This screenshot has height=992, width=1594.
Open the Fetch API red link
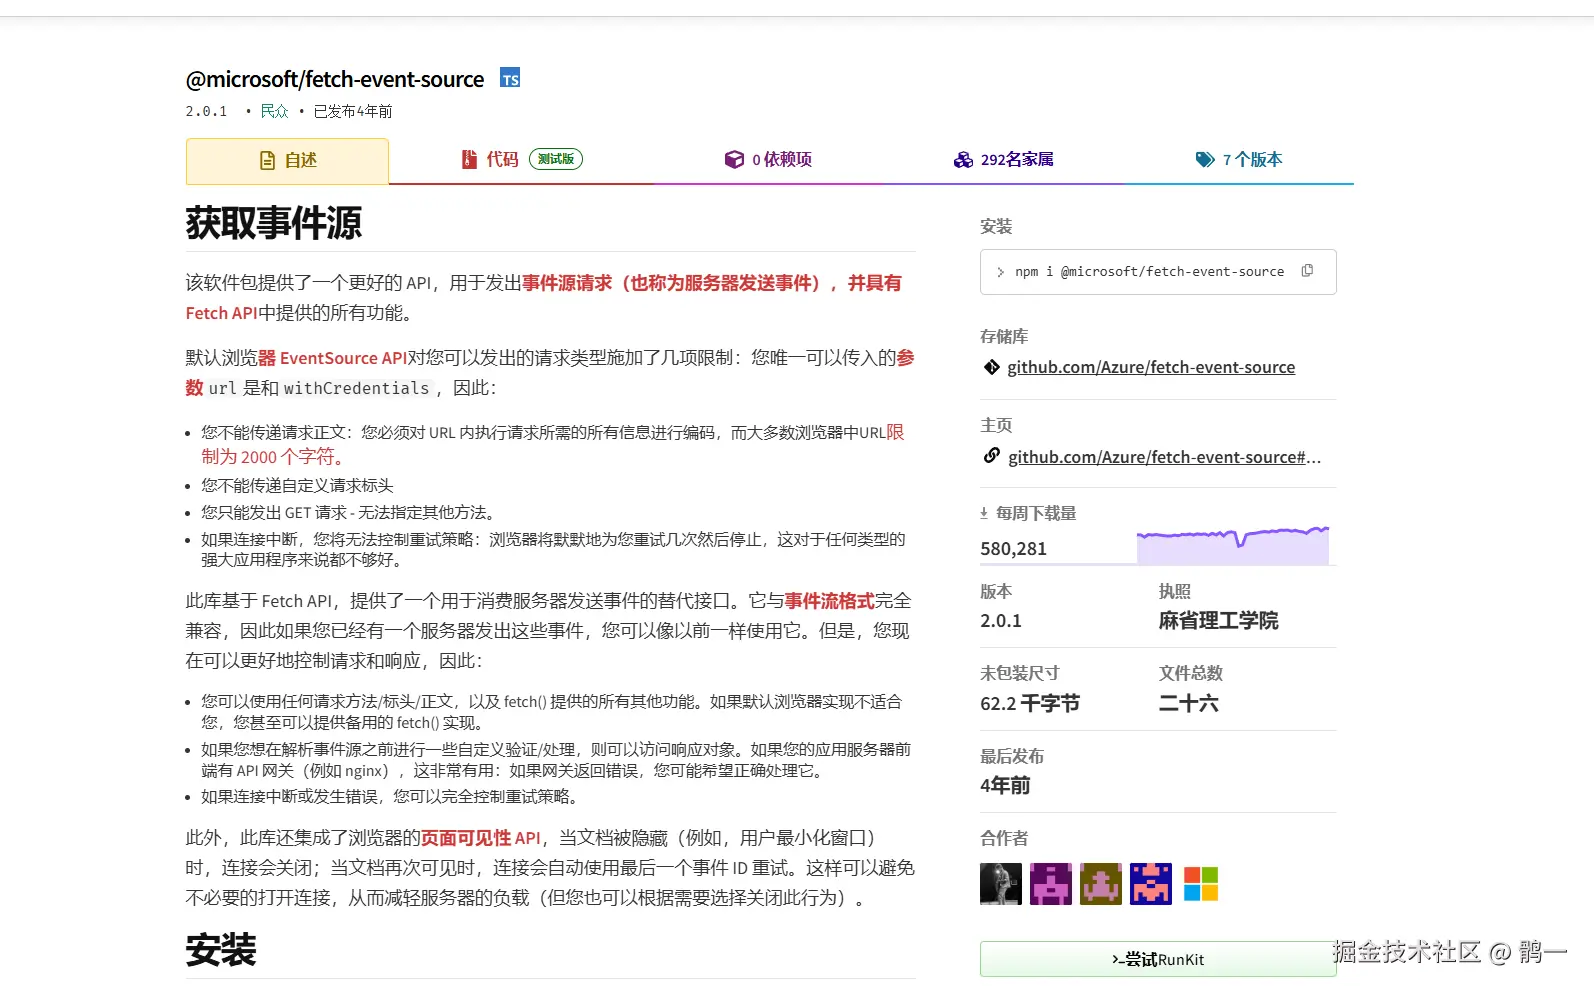[222, 313]
